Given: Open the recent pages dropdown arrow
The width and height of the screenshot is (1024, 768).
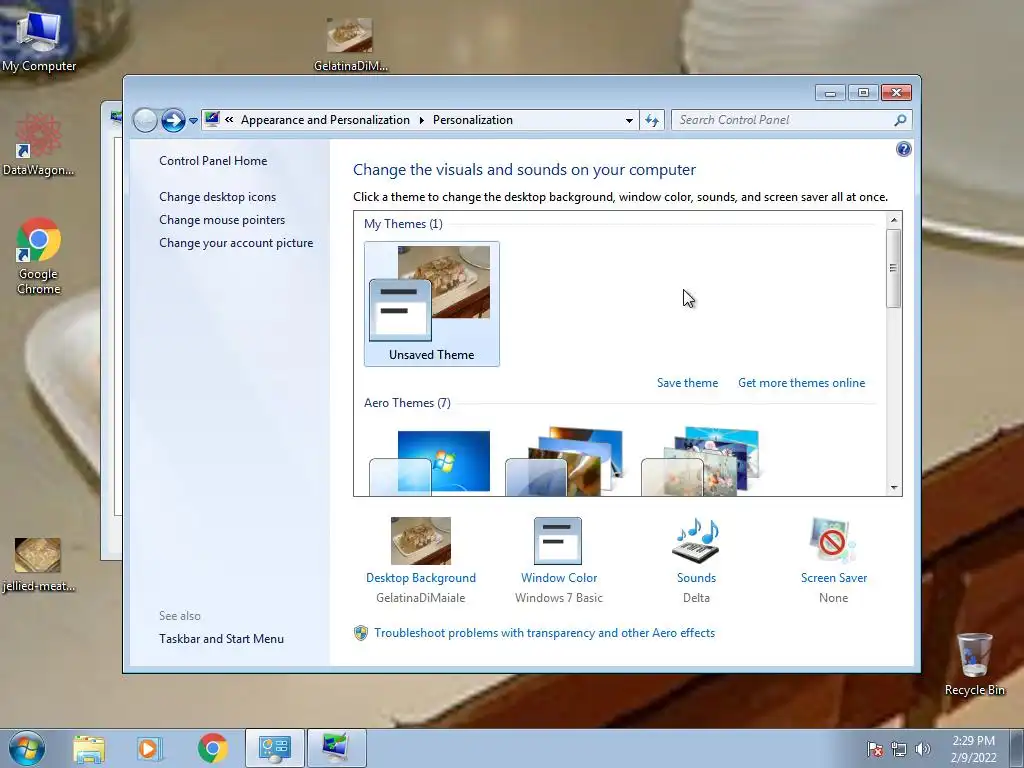Looking at the screenshot, I should (x=193, y=121).
